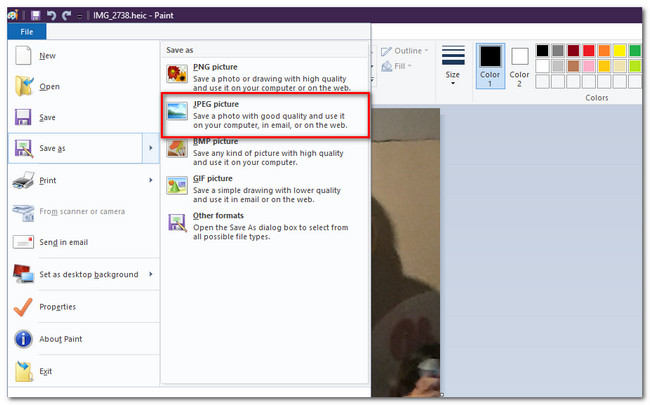
Task: Click the photo on the canvas
Action: click(x=405, y=252)
